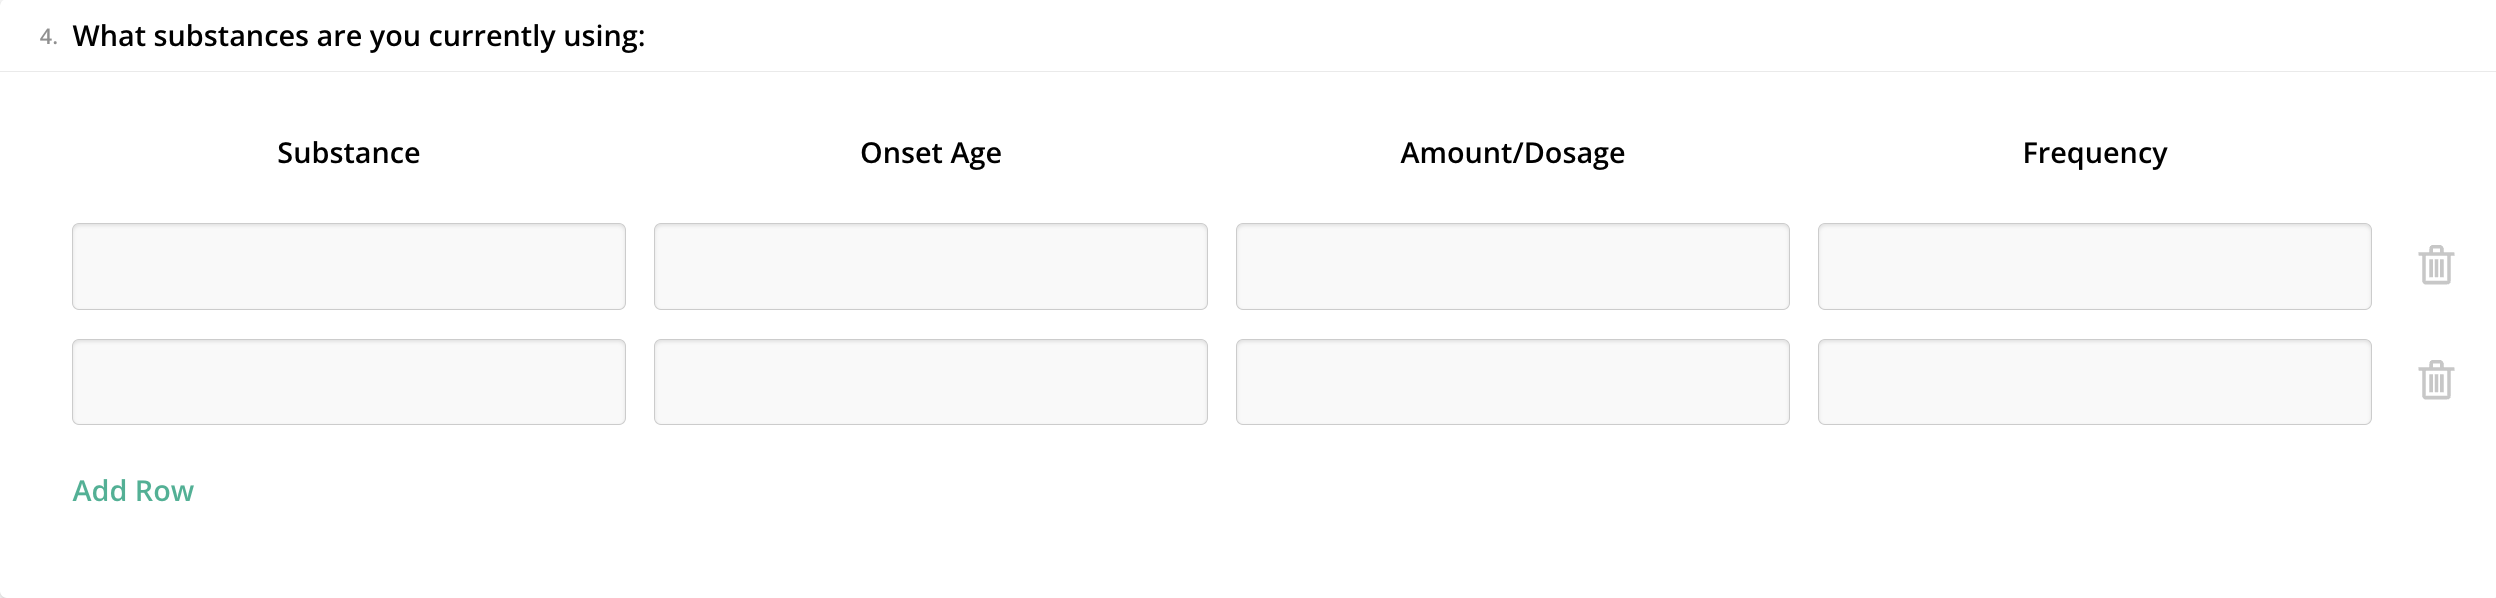Click the Frequency column header
This screenshot has height=598, width=2496.
[x=2094, y=153]
